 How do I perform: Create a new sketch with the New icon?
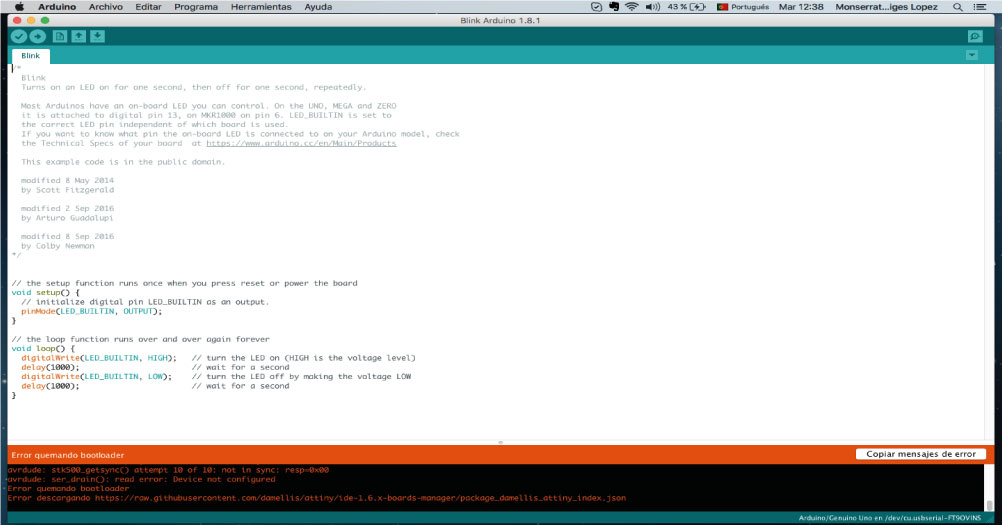click(59, 36)
